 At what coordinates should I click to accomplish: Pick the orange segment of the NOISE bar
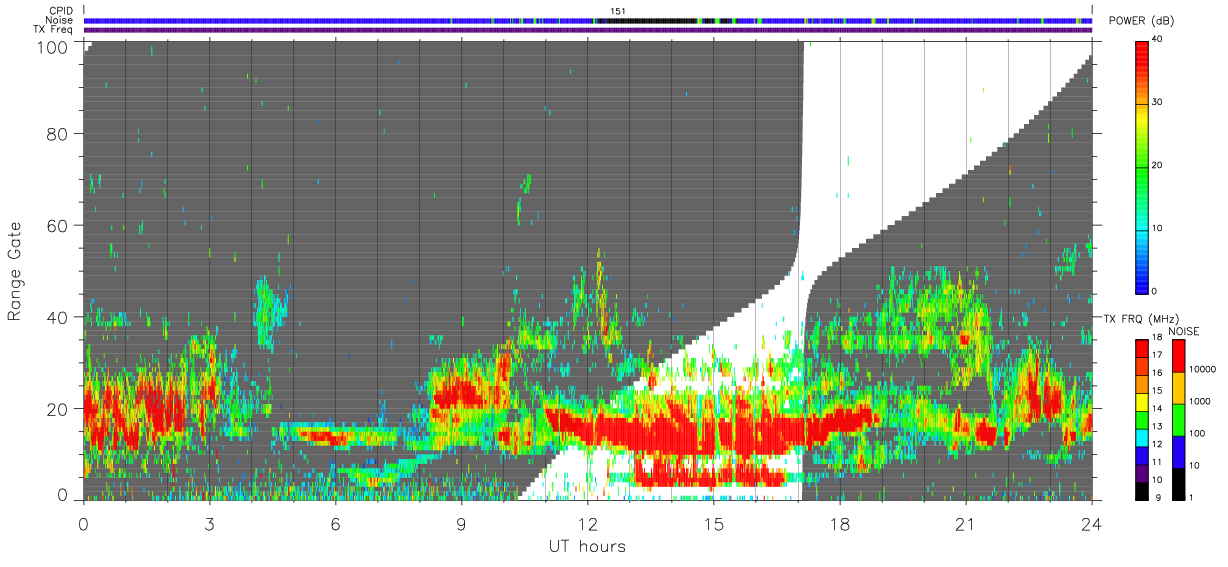(x=1177, y=388)
